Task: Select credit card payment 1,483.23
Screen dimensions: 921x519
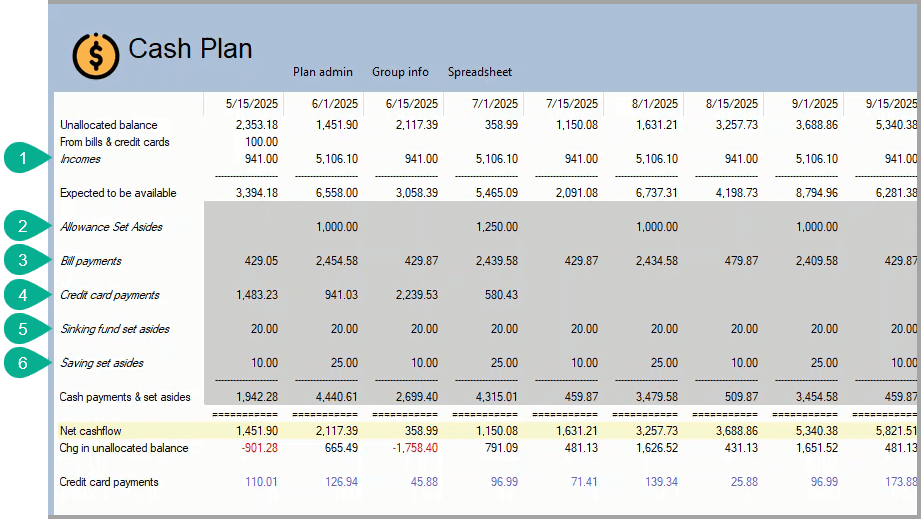Action: [x=257, y=295]
